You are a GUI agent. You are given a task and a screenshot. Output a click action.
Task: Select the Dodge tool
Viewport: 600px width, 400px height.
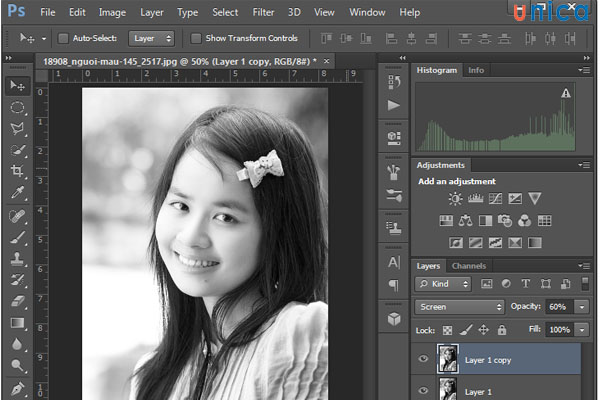(x=17, y=366)
